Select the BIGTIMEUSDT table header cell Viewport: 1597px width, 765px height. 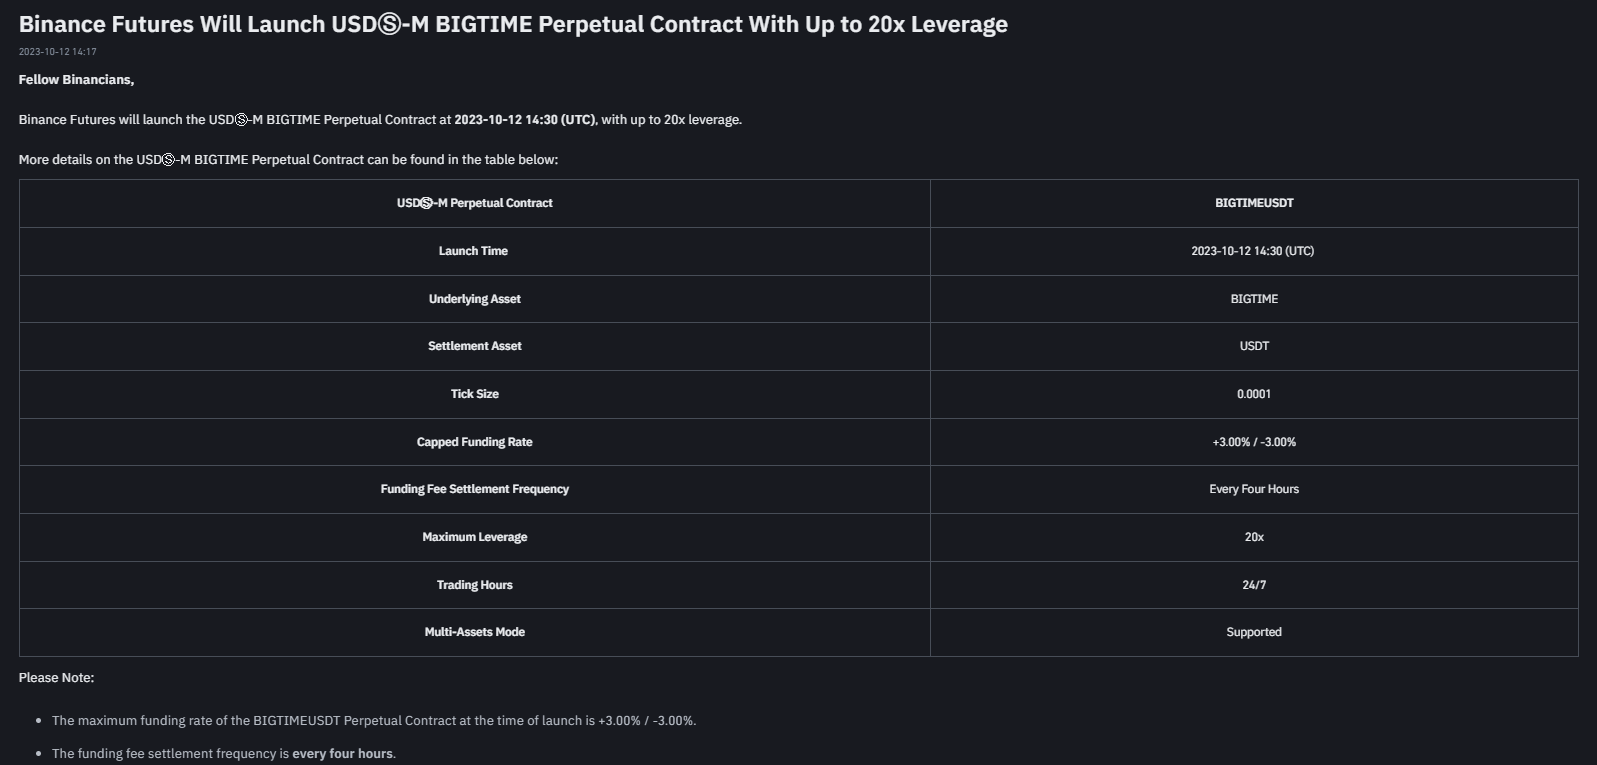1254,203
